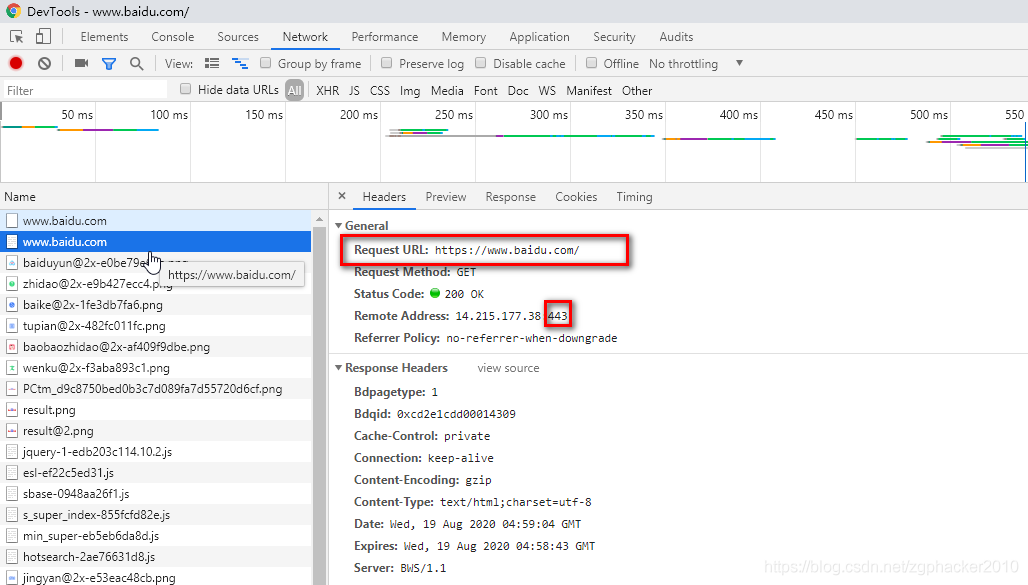Close the request details pane
The image size is (1028, 585).
(342, 196)
